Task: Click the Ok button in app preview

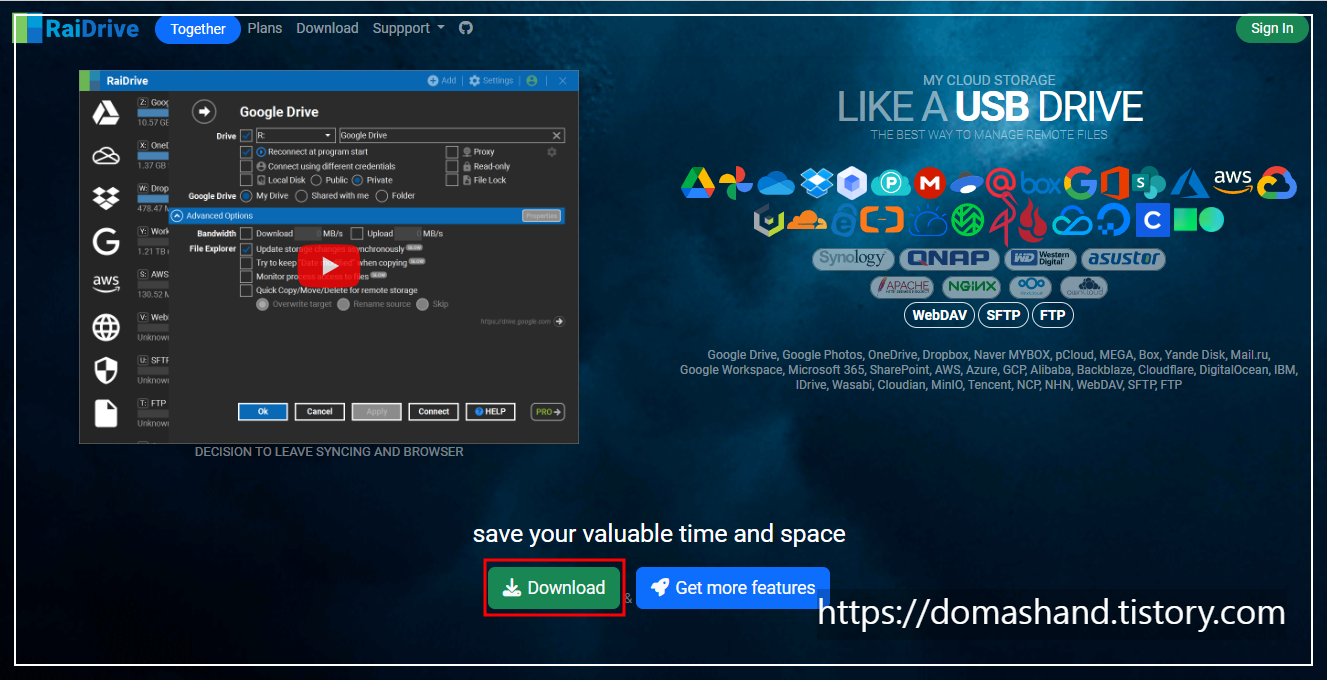Action: tap(263, 411)
